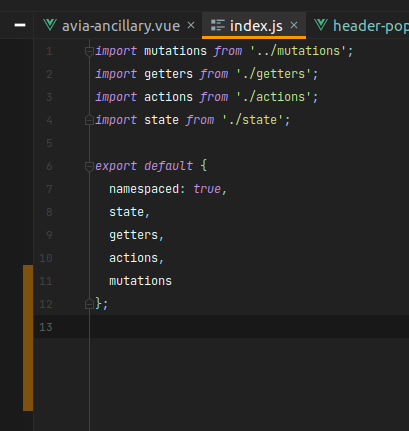Click the 'export' keyword on line 6
409x431 pixels.
pos(116,166)
